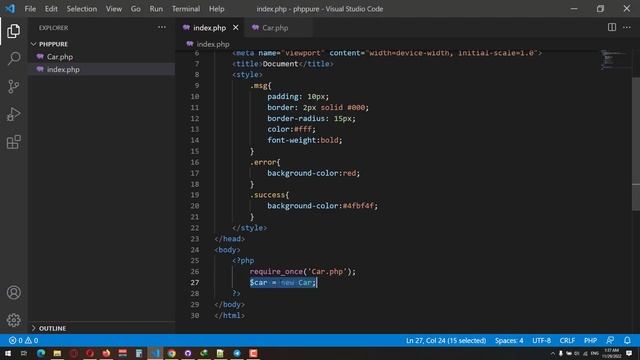This screenshot has height=360, width=640.
Task: Open editor More Actions ellipsis
Action: [627, 27]
